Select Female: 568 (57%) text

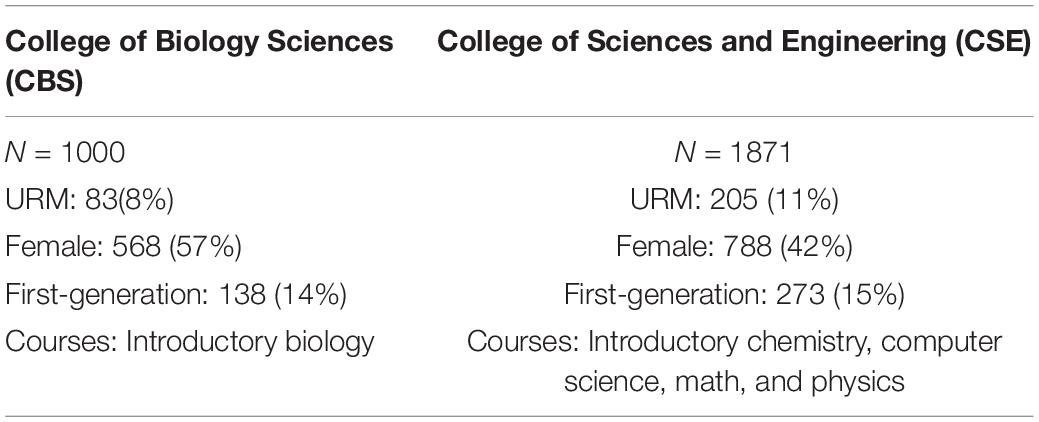pos(123,248)
